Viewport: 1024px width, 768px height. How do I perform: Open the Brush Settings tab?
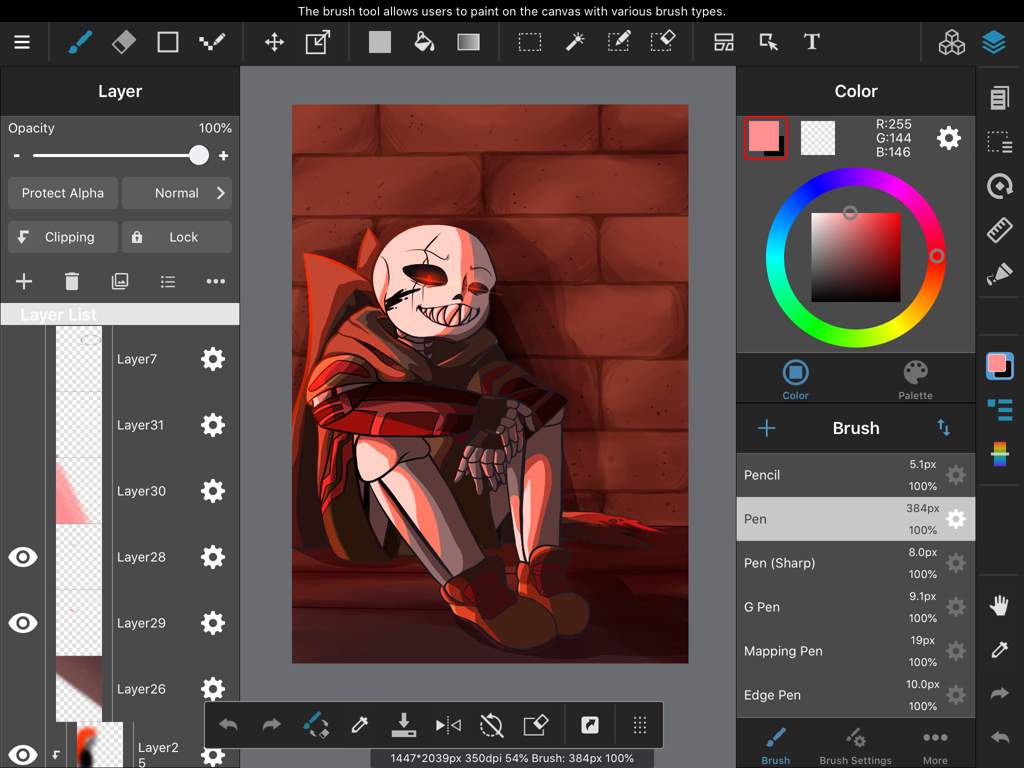point(856,746)
